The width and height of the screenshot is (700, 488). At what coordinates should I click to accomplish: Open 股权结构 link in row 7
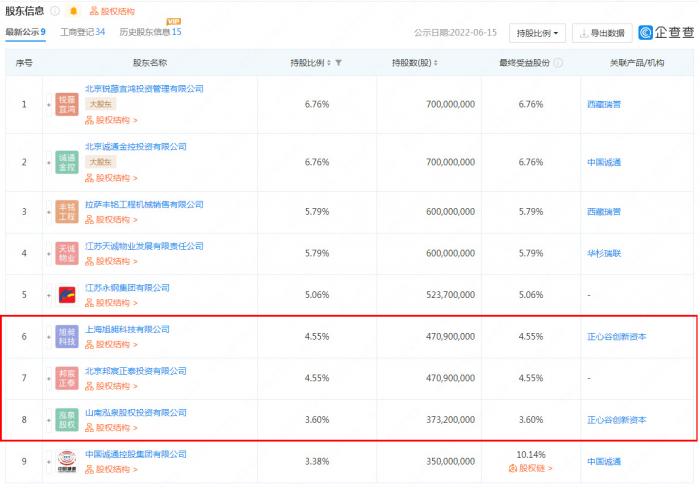tap(112, 386)
